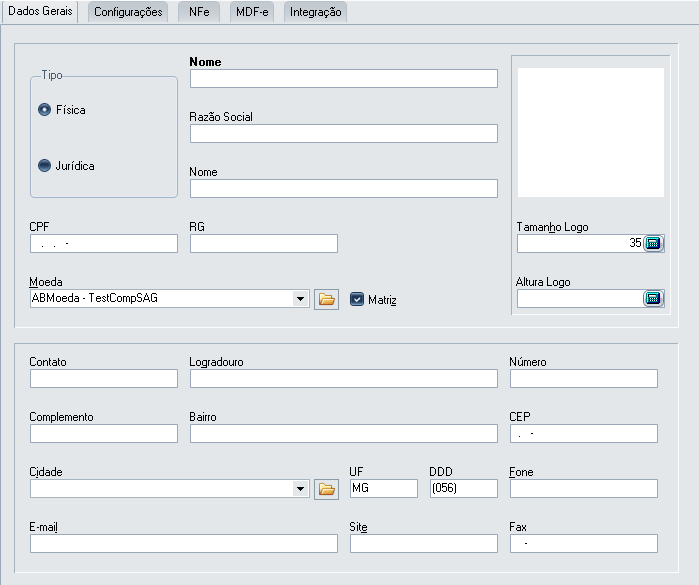Image resolution: width=699 pixels, height=585 pixels.
Task: Go to the Integração tab
Action: pos(316,12)
